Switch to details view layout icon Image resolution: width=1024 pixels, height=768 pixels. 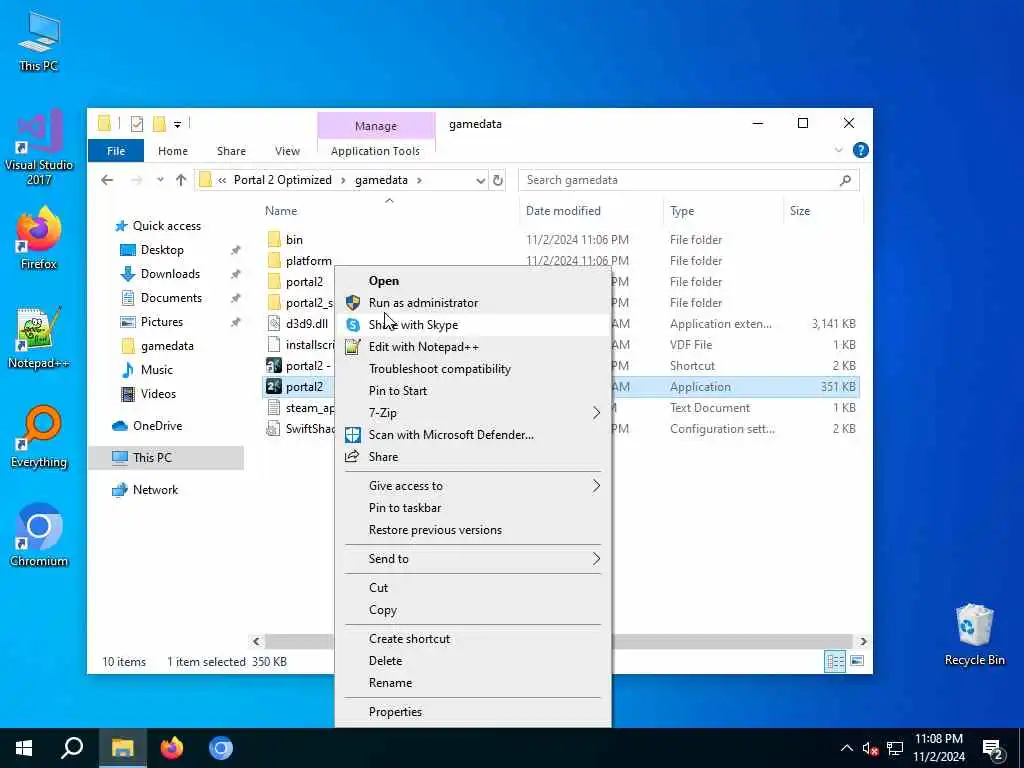click(835, 662)
